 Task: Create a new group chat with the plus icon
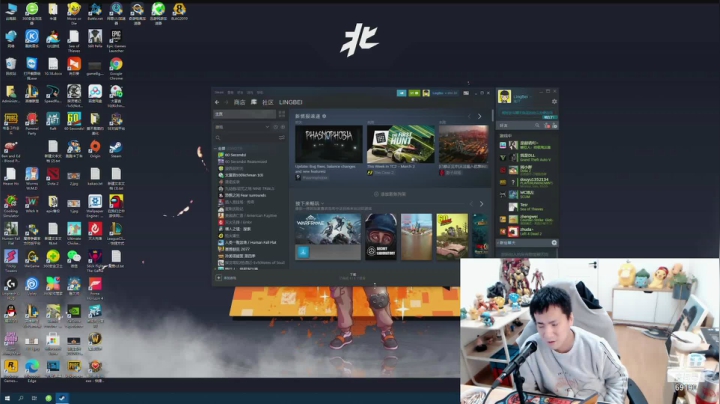point(554,242)
